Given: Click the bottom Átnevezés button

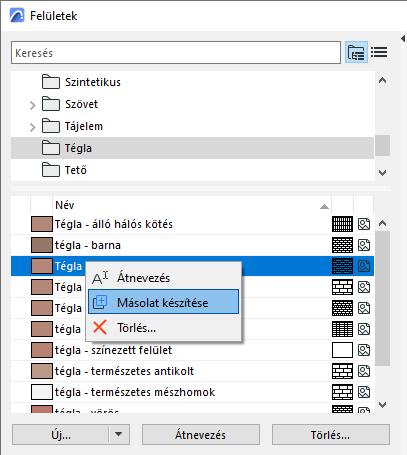Looking at the screenshot, I should pos(201,435).
